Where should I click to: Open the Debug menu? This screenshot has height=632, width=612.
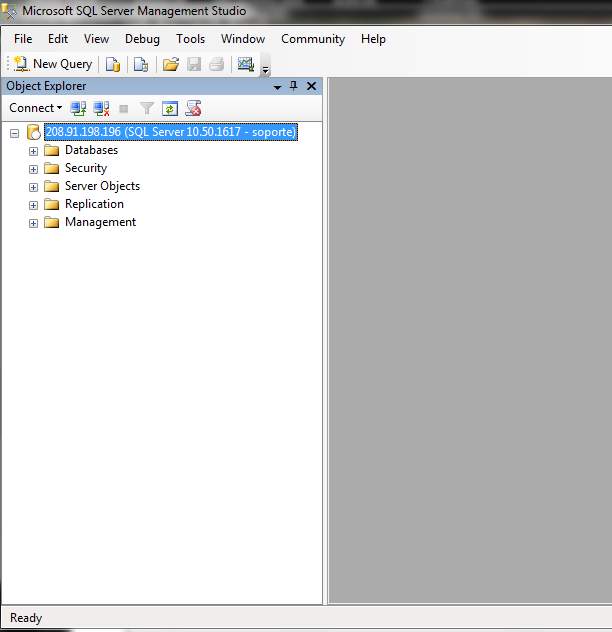(142, 39)
